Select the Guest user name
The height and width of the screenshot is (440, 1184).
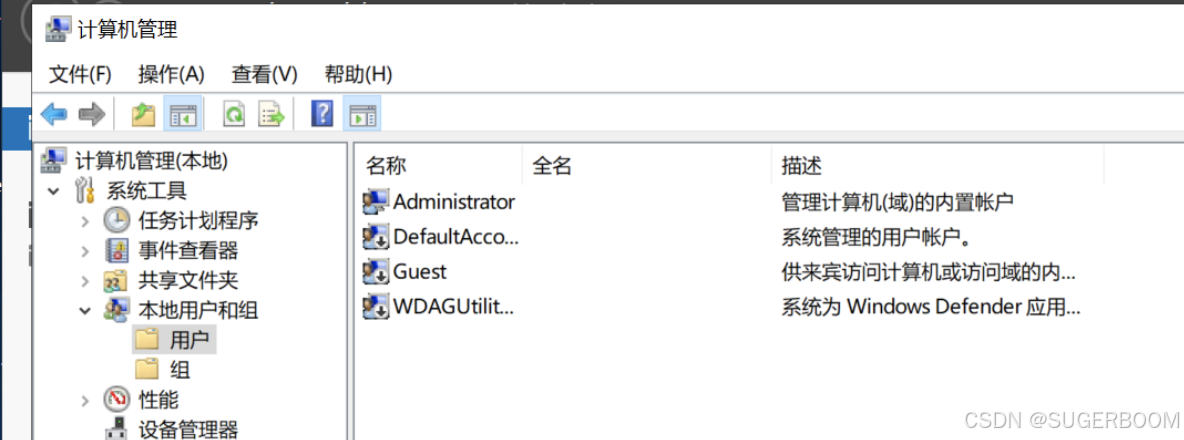tap(420, 272)
